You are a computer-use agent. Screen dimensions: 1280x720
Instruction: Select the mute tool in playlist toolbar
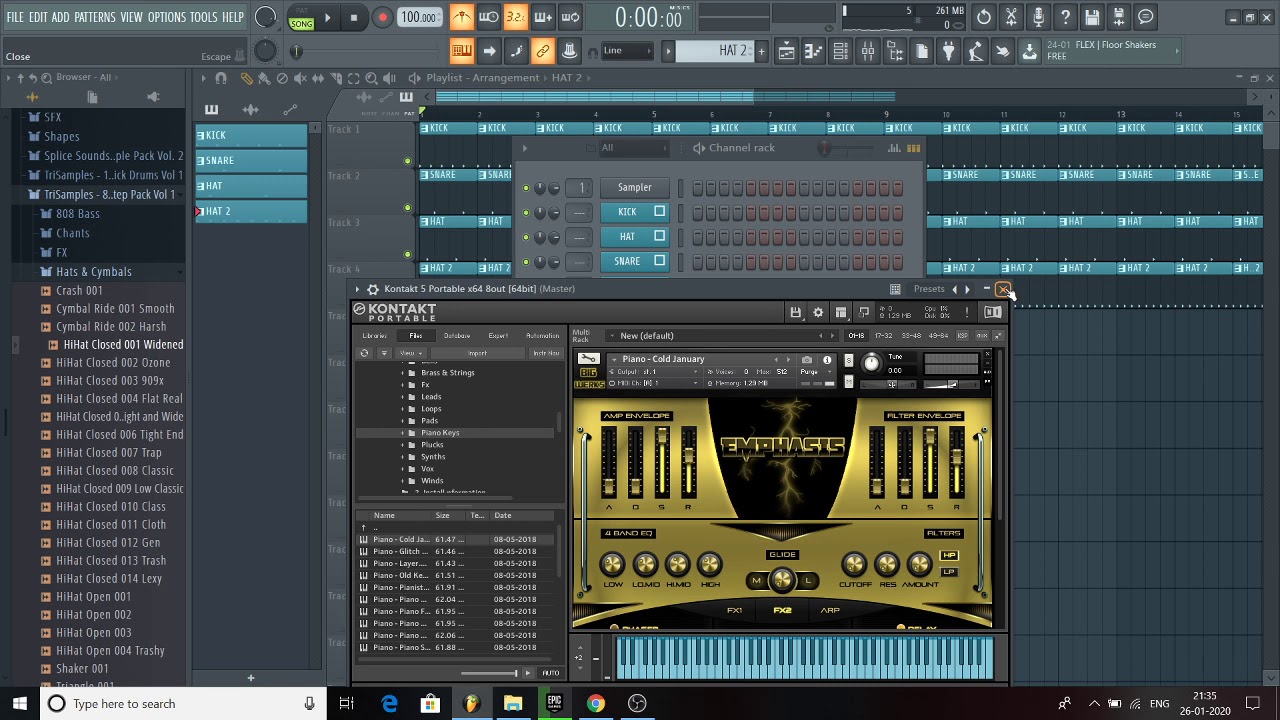click(300, 78)
